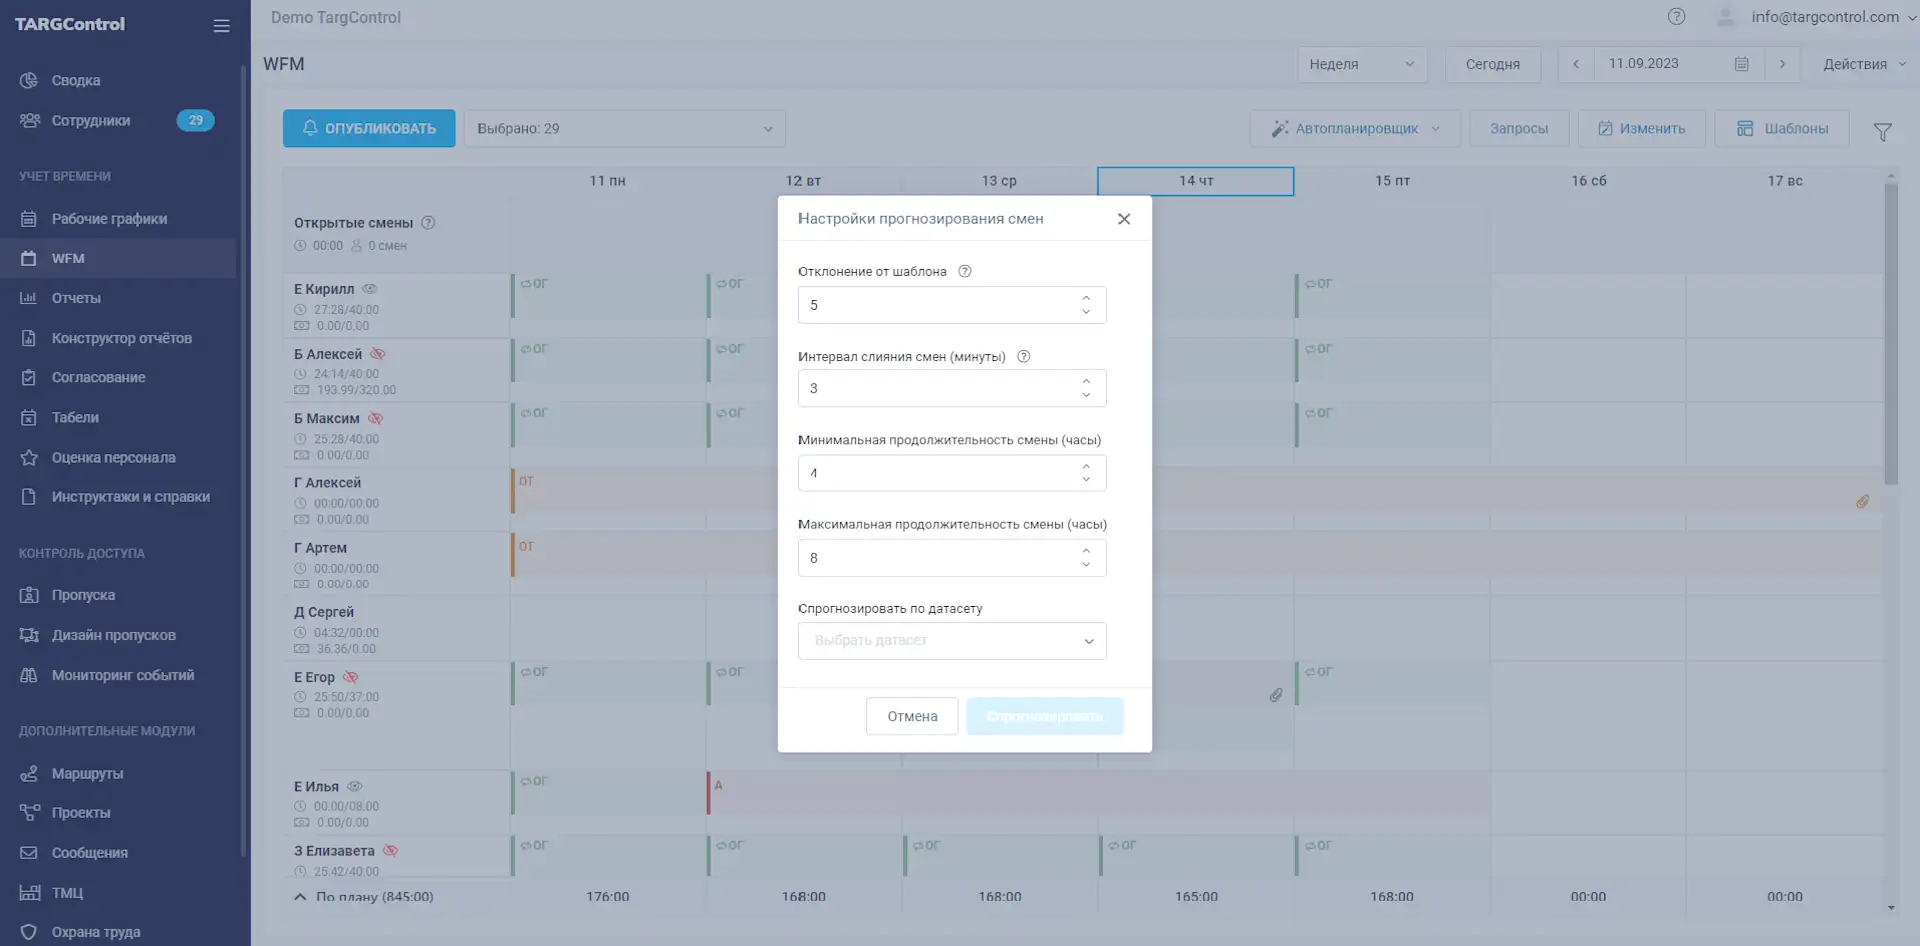Close the forecasting settings dialog

coord(1124,219)
